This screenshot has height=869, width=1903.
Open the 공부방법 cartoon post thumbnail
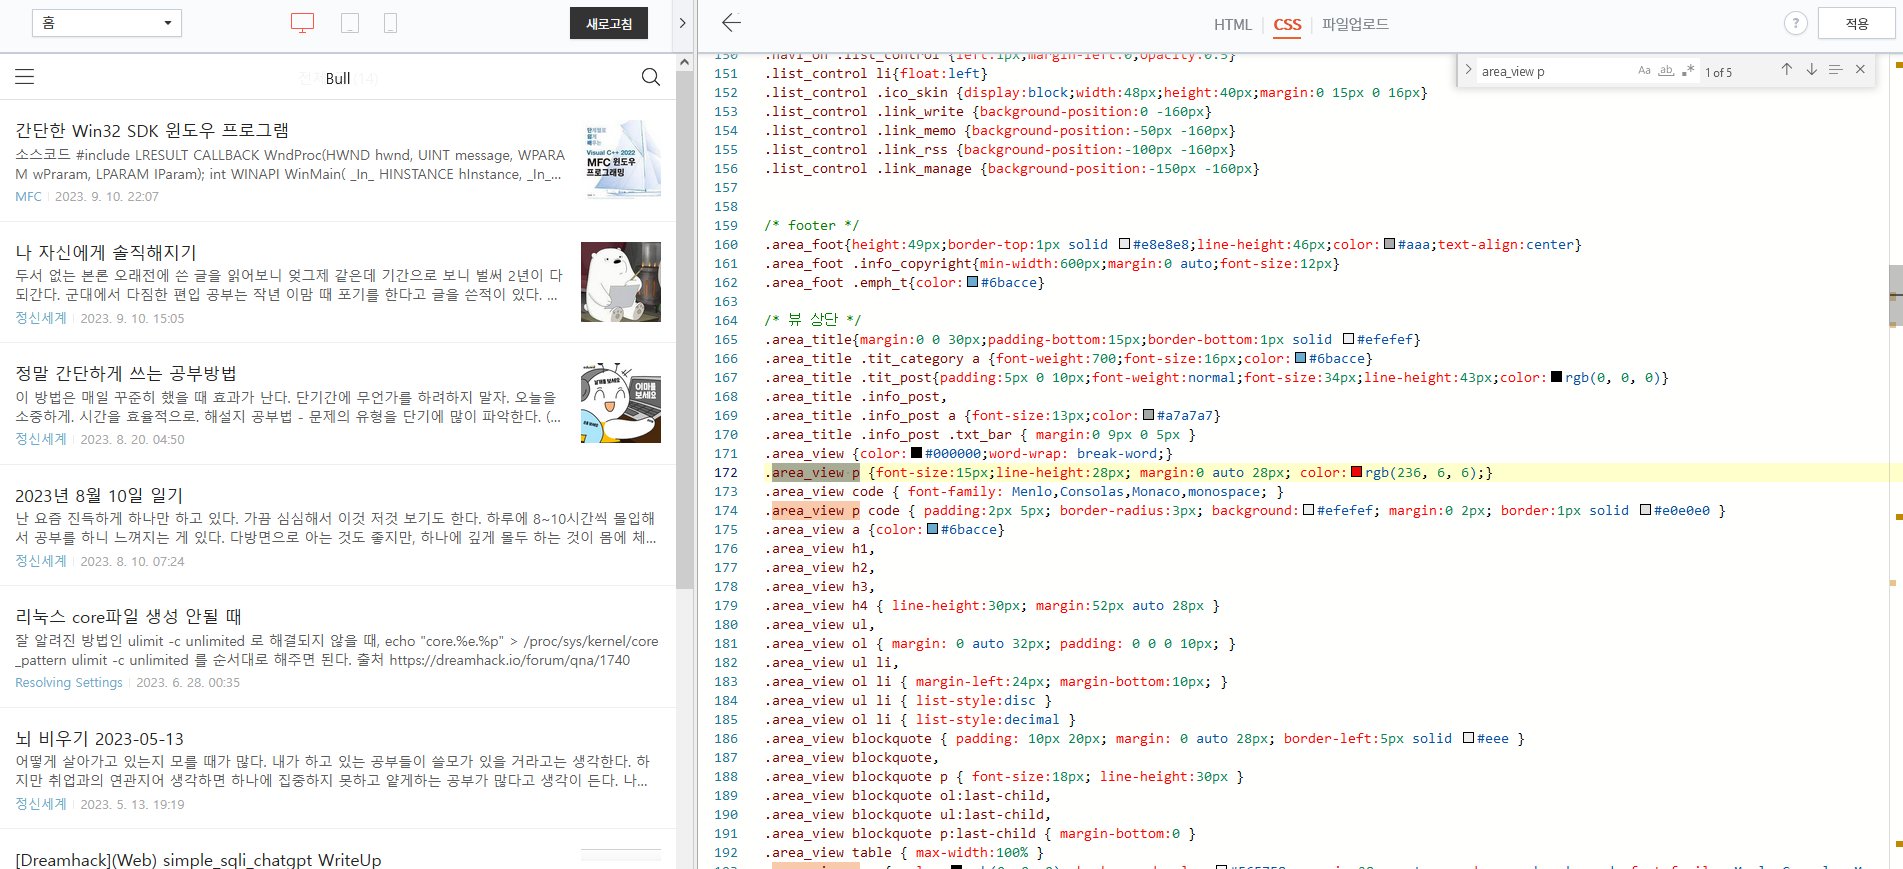coord(621,403)
